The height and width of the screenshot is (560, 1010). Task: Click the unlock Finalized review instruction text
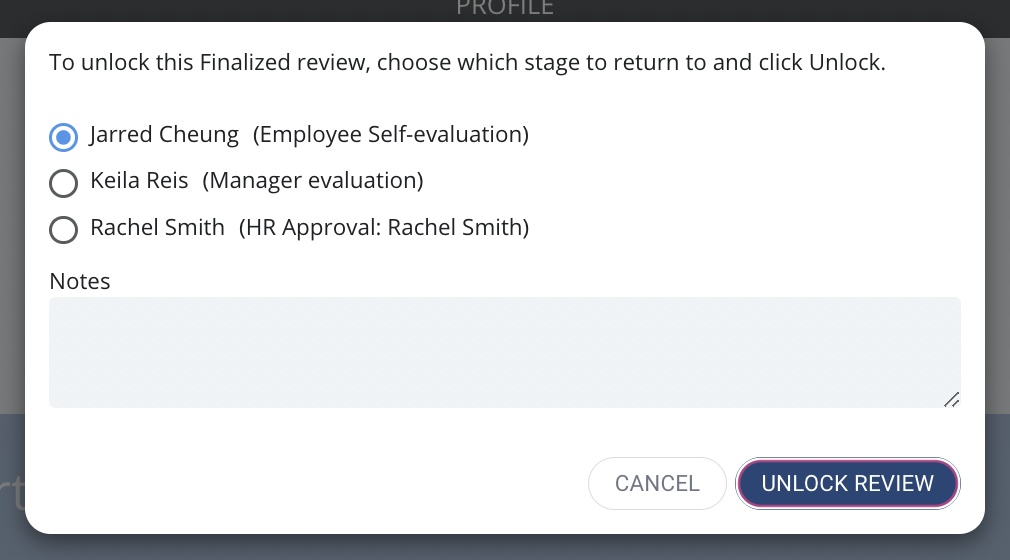[x=468, y=63]
